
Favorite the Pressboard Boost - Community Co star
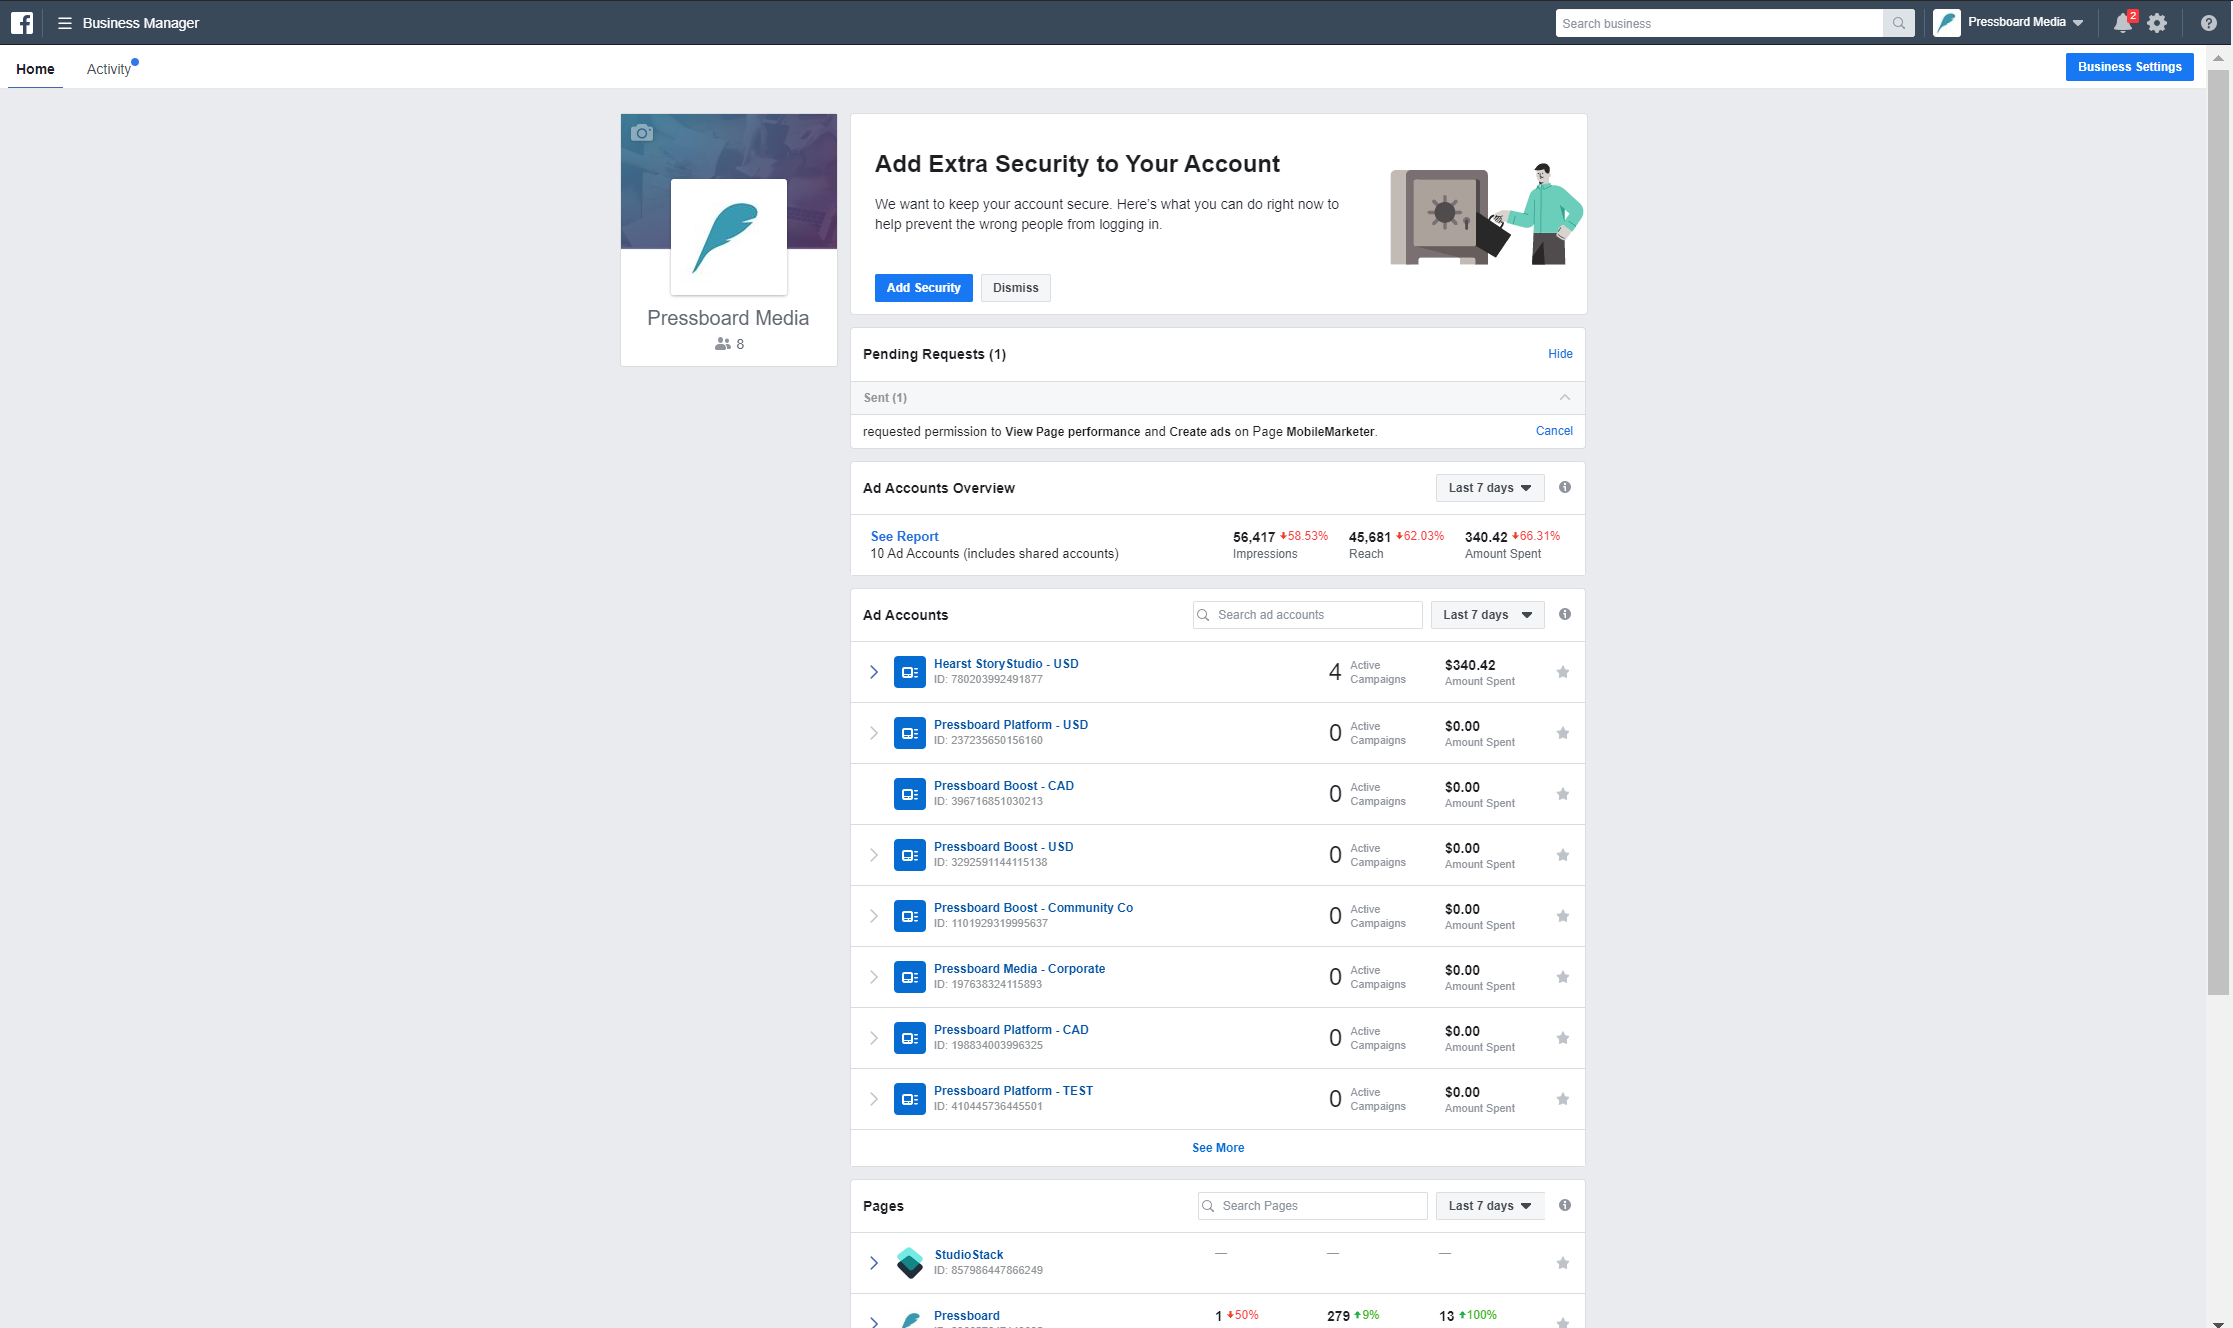click(1562, 916)
